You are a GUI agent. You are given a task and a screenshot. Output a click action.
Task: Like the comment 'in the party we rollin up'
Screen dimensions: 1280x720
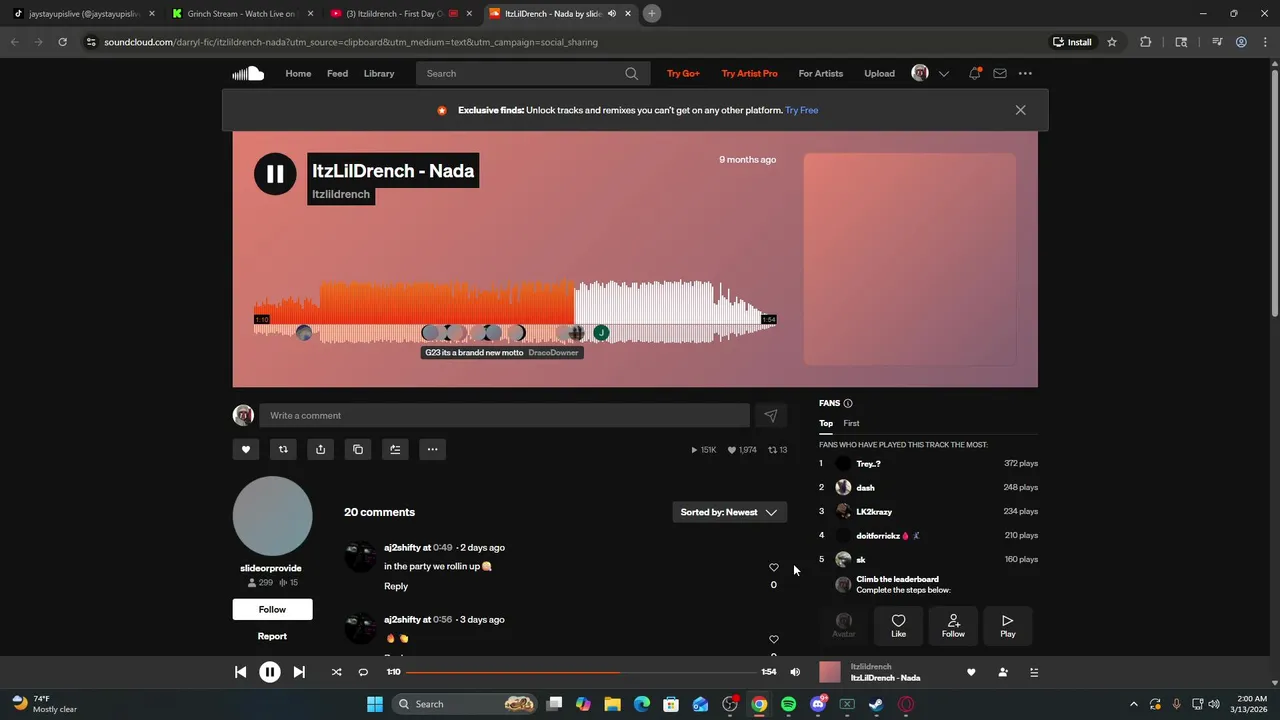pos(773,567)
